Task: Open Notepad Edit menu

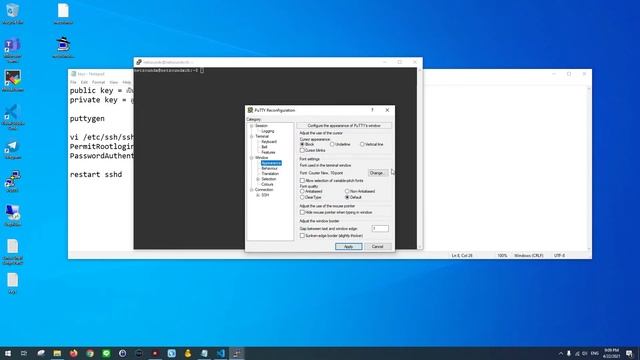Action: 84,82
